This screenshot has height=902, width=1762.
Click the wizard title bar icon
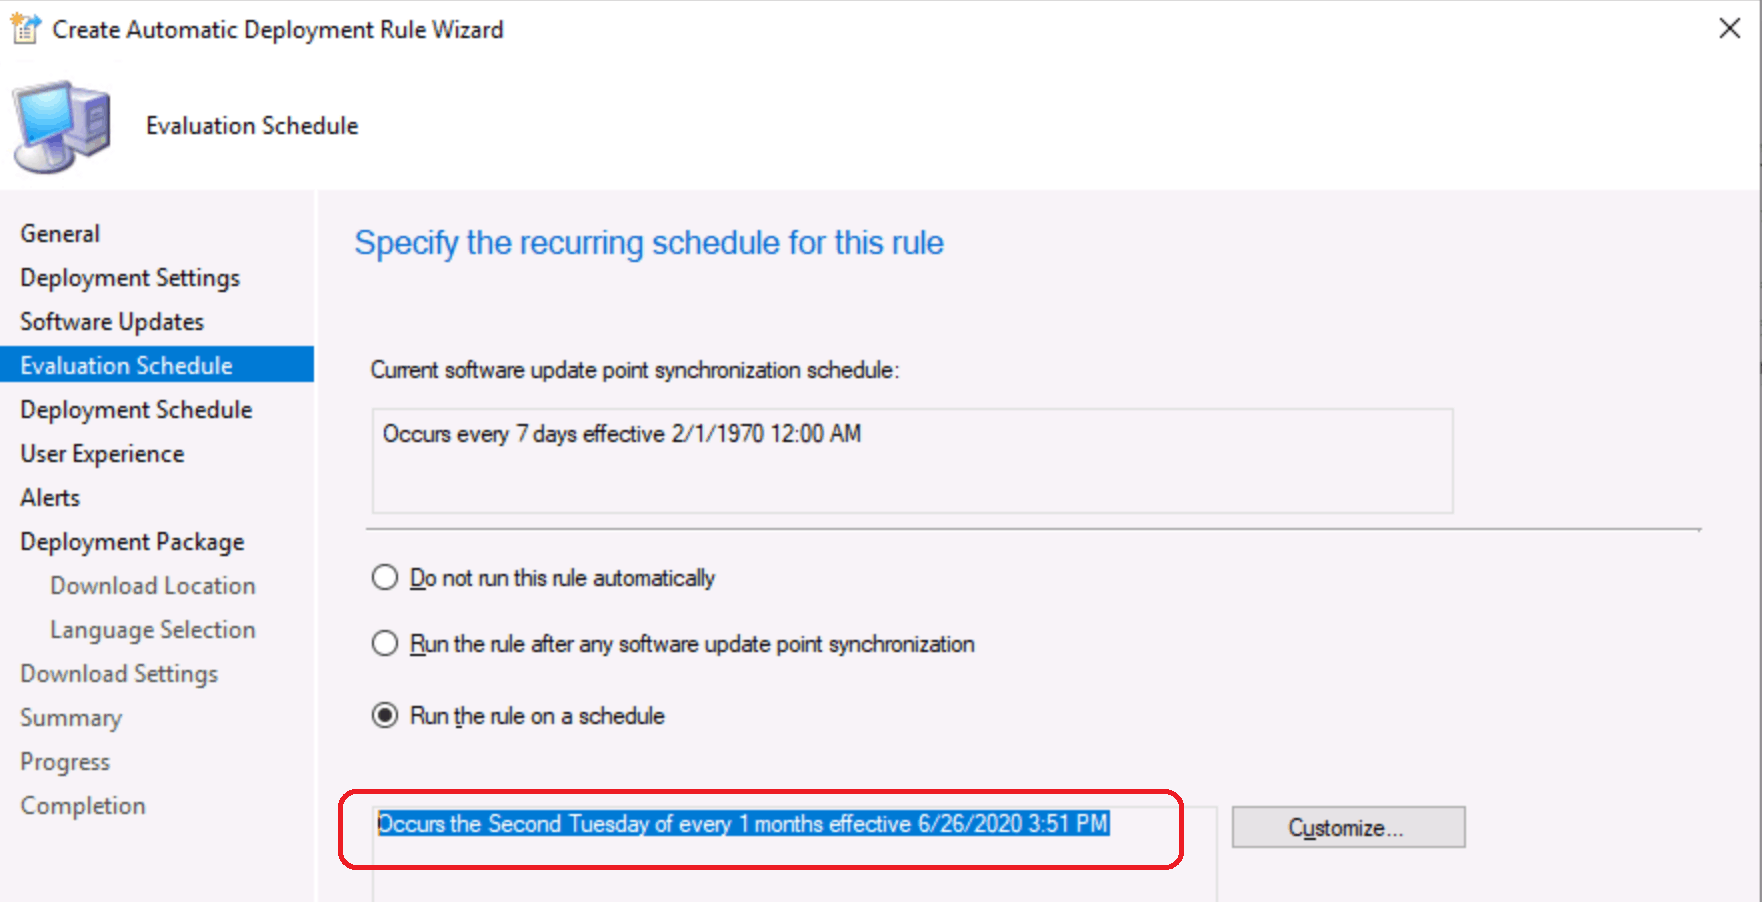pyautogui.click(x=25, y=29)
